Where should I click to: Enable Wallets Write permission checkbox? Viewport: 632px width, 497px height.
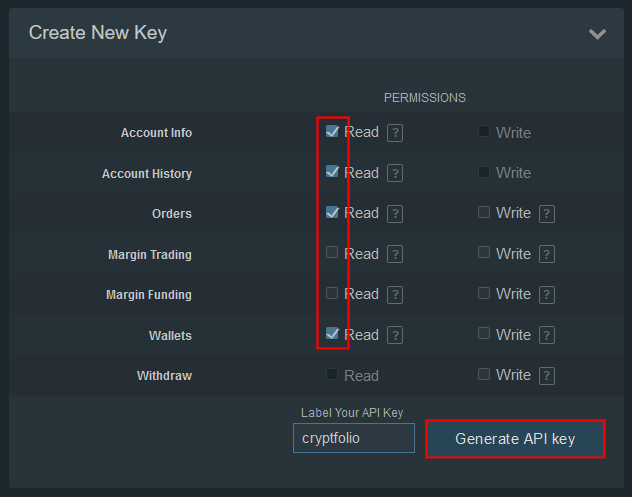pos(484,333)
